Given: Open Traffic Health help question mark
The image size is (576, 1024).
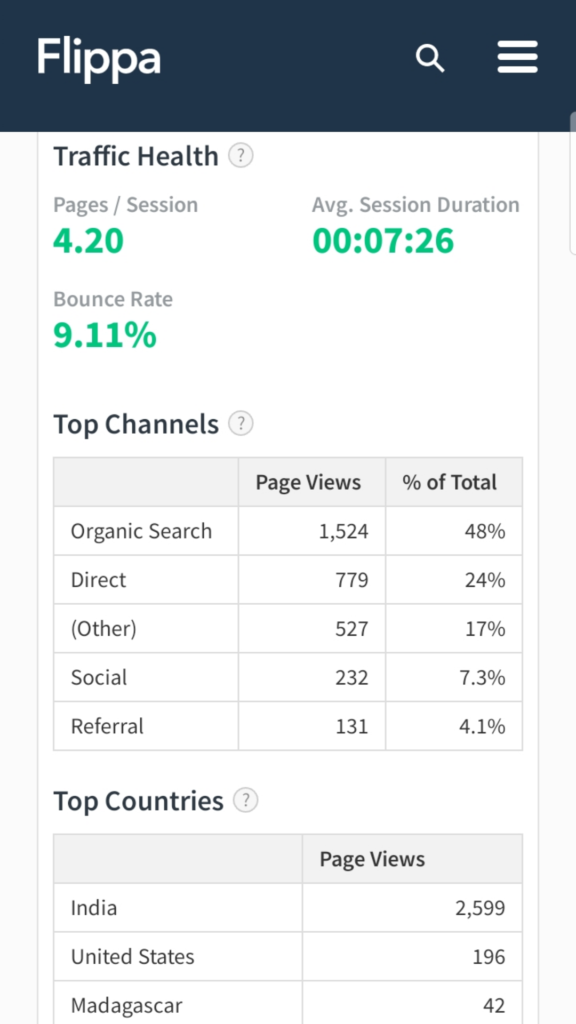Looking at the screenshot, I should pyautogui.click(x=241, y=156).
